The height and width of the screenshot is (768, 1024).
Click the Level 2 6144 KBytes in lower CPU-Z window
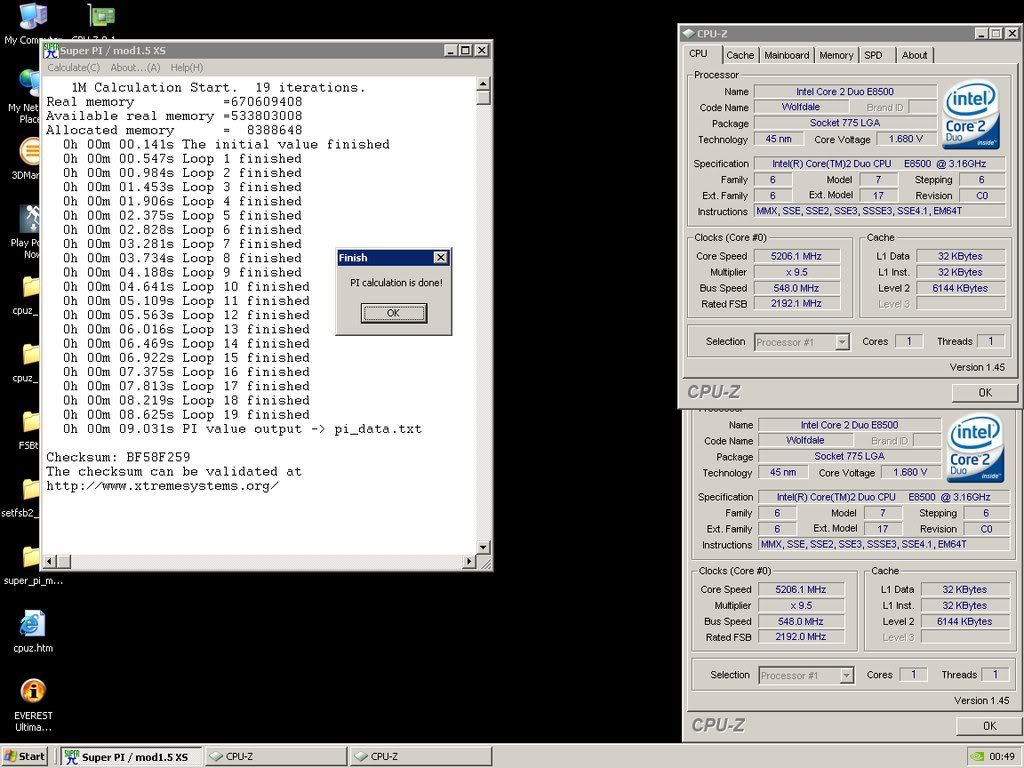pyautogui.click(x=965, y=621)
